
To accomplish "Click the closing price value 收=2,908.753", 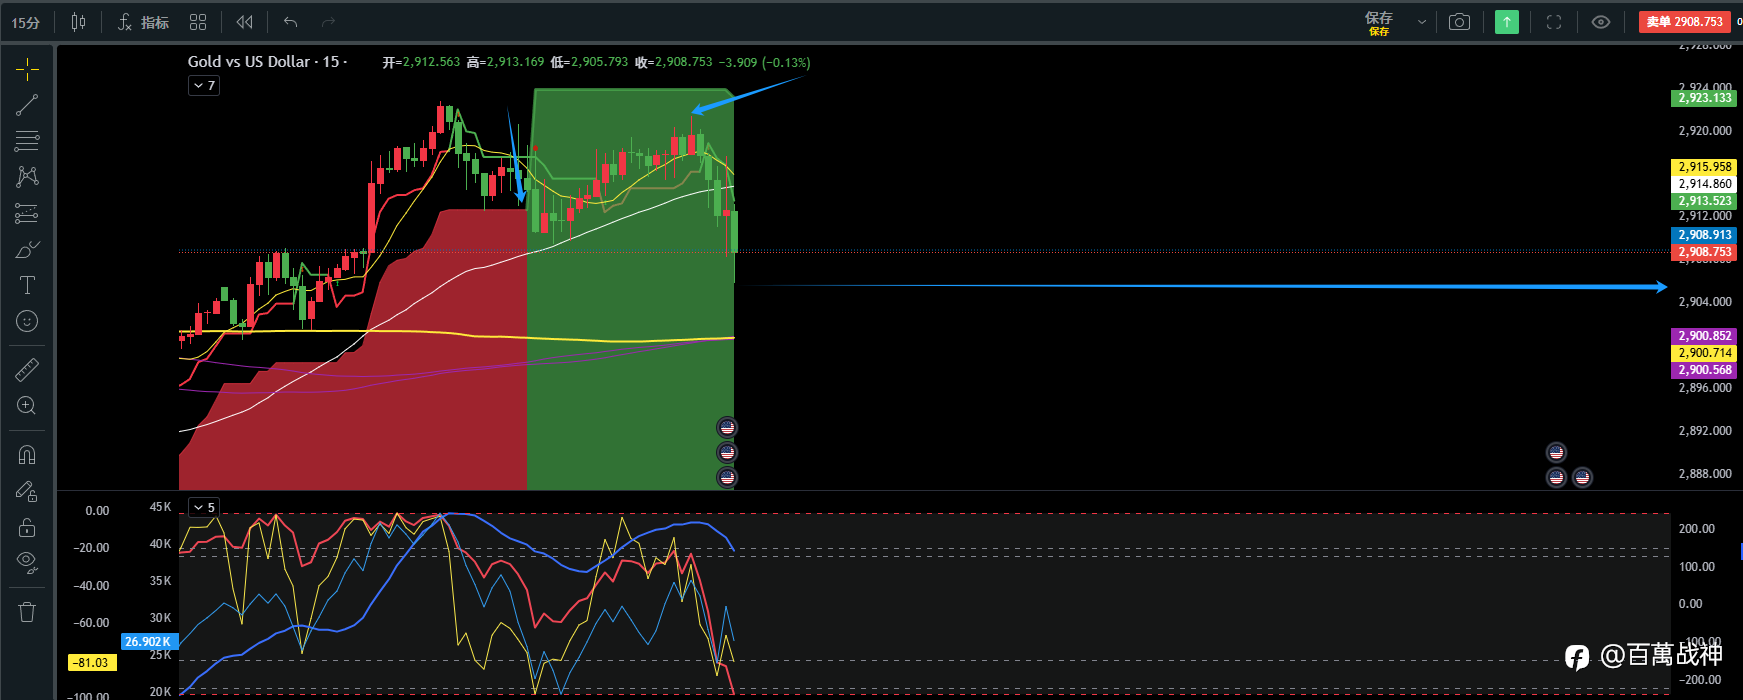I will [674, 62].
